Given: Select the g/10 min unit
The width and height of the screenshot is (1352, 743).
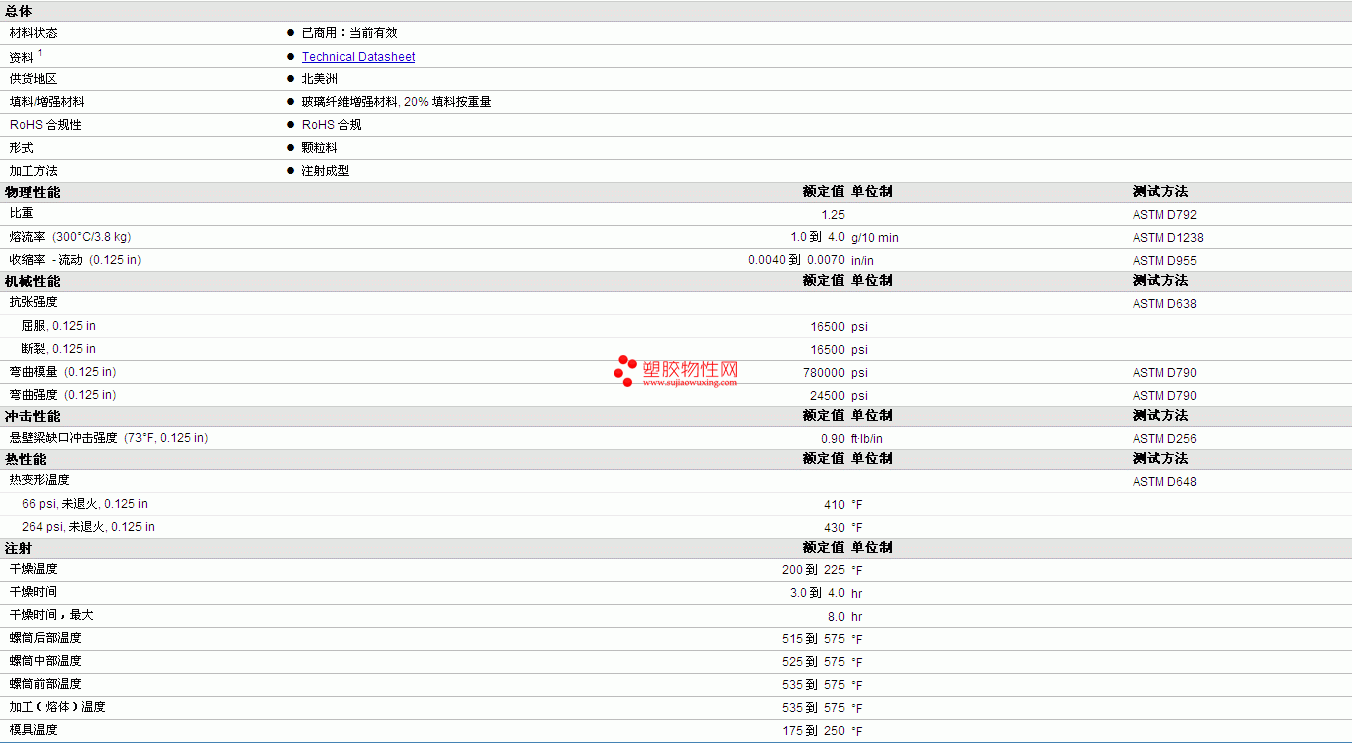Looking at the screenshot, I should pyautogui.click(x=874, y=238).
